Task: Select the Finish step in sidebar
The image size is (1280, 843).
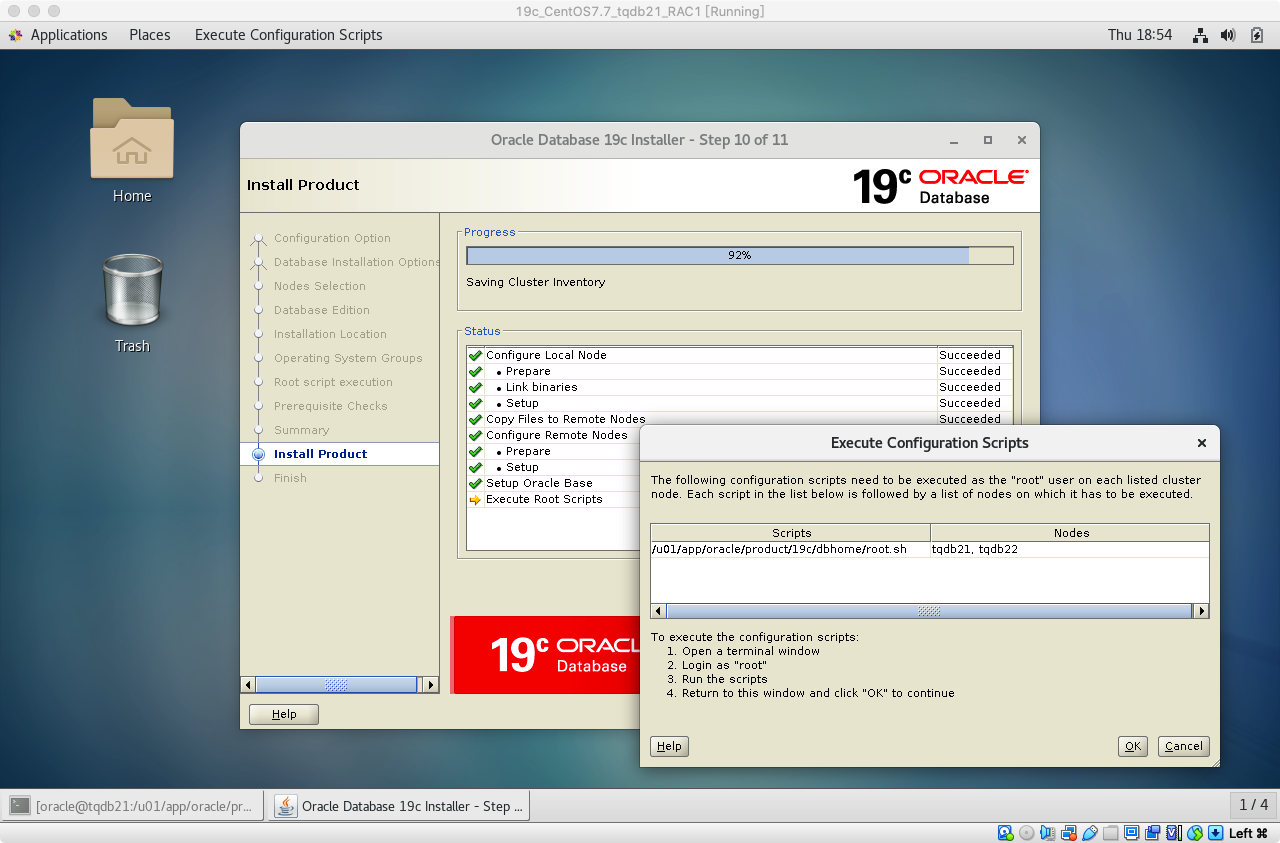Action: (290, 478)
